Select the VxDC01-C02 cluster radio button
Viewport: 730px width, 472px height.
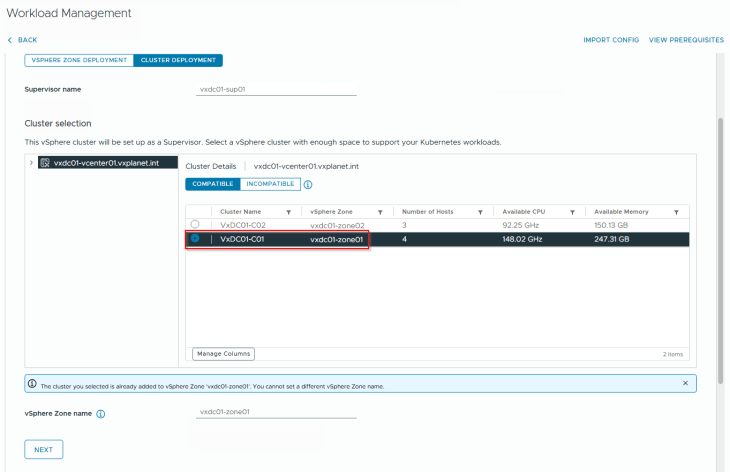tap(195, 225)
